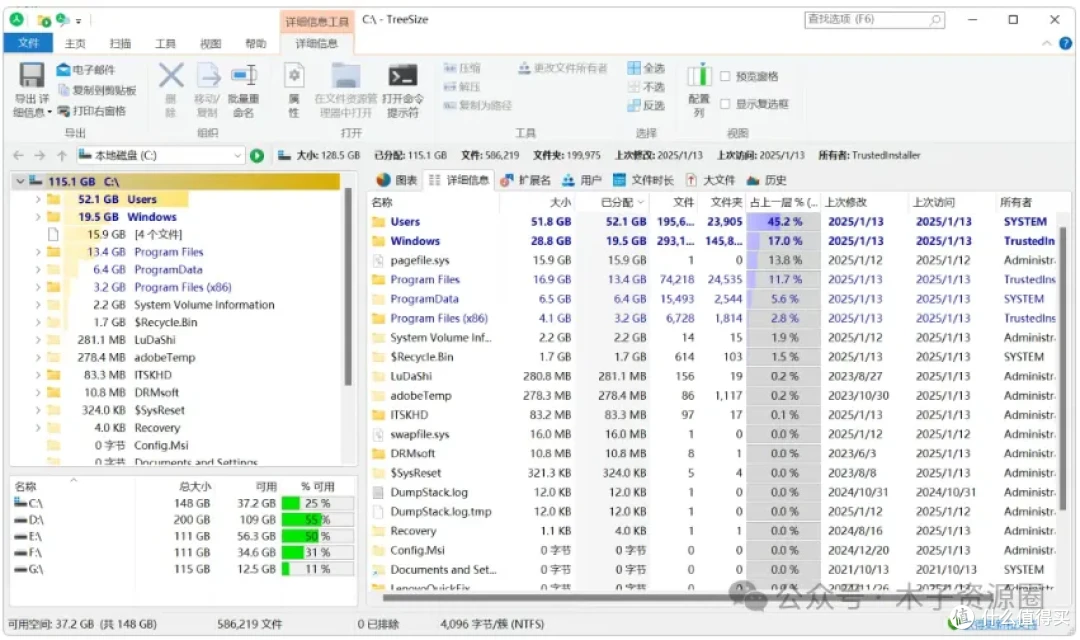Click Open command prompt (打开命令提示符) icon

coord(403,76)
